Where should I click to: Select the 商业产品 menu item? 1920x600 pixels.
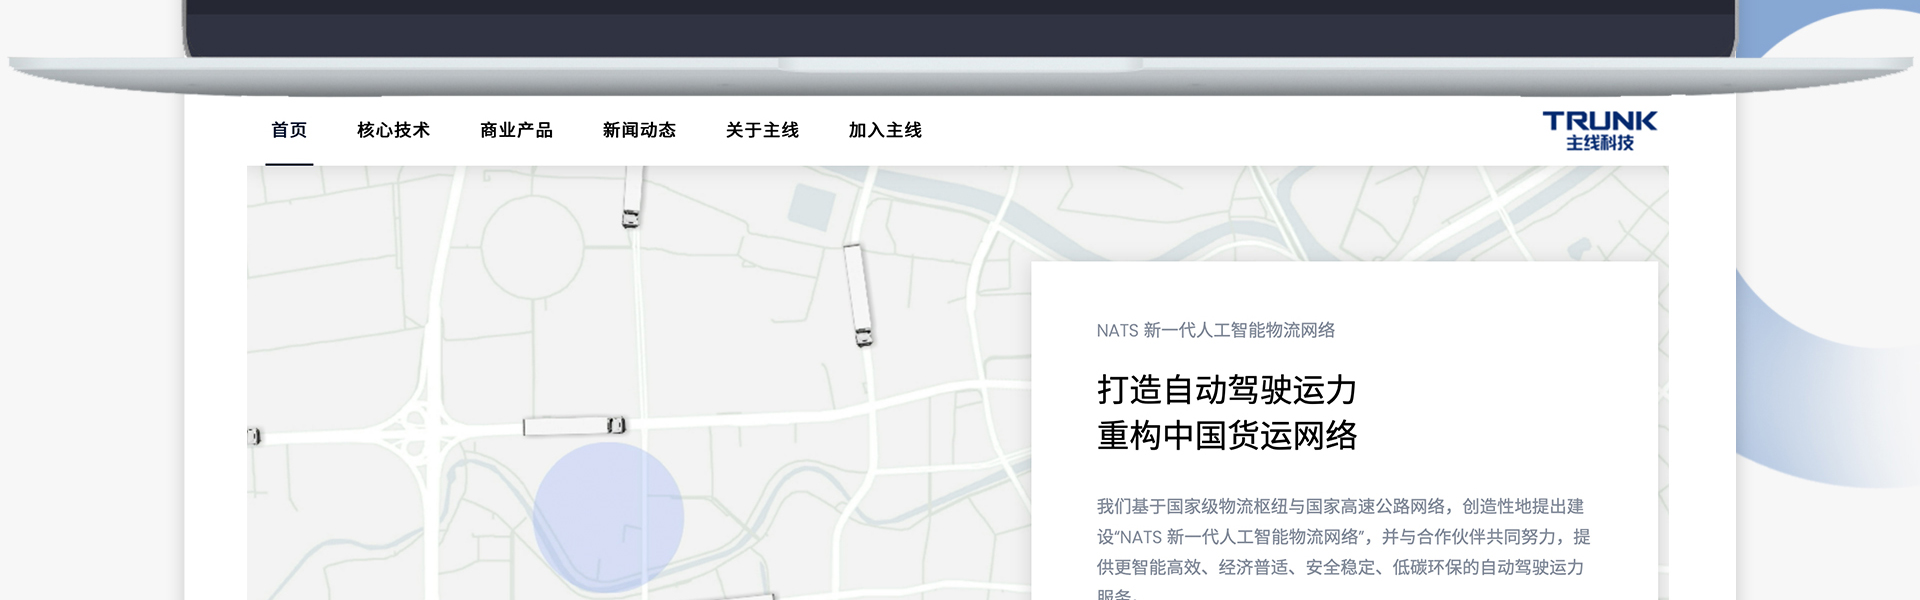516,130
